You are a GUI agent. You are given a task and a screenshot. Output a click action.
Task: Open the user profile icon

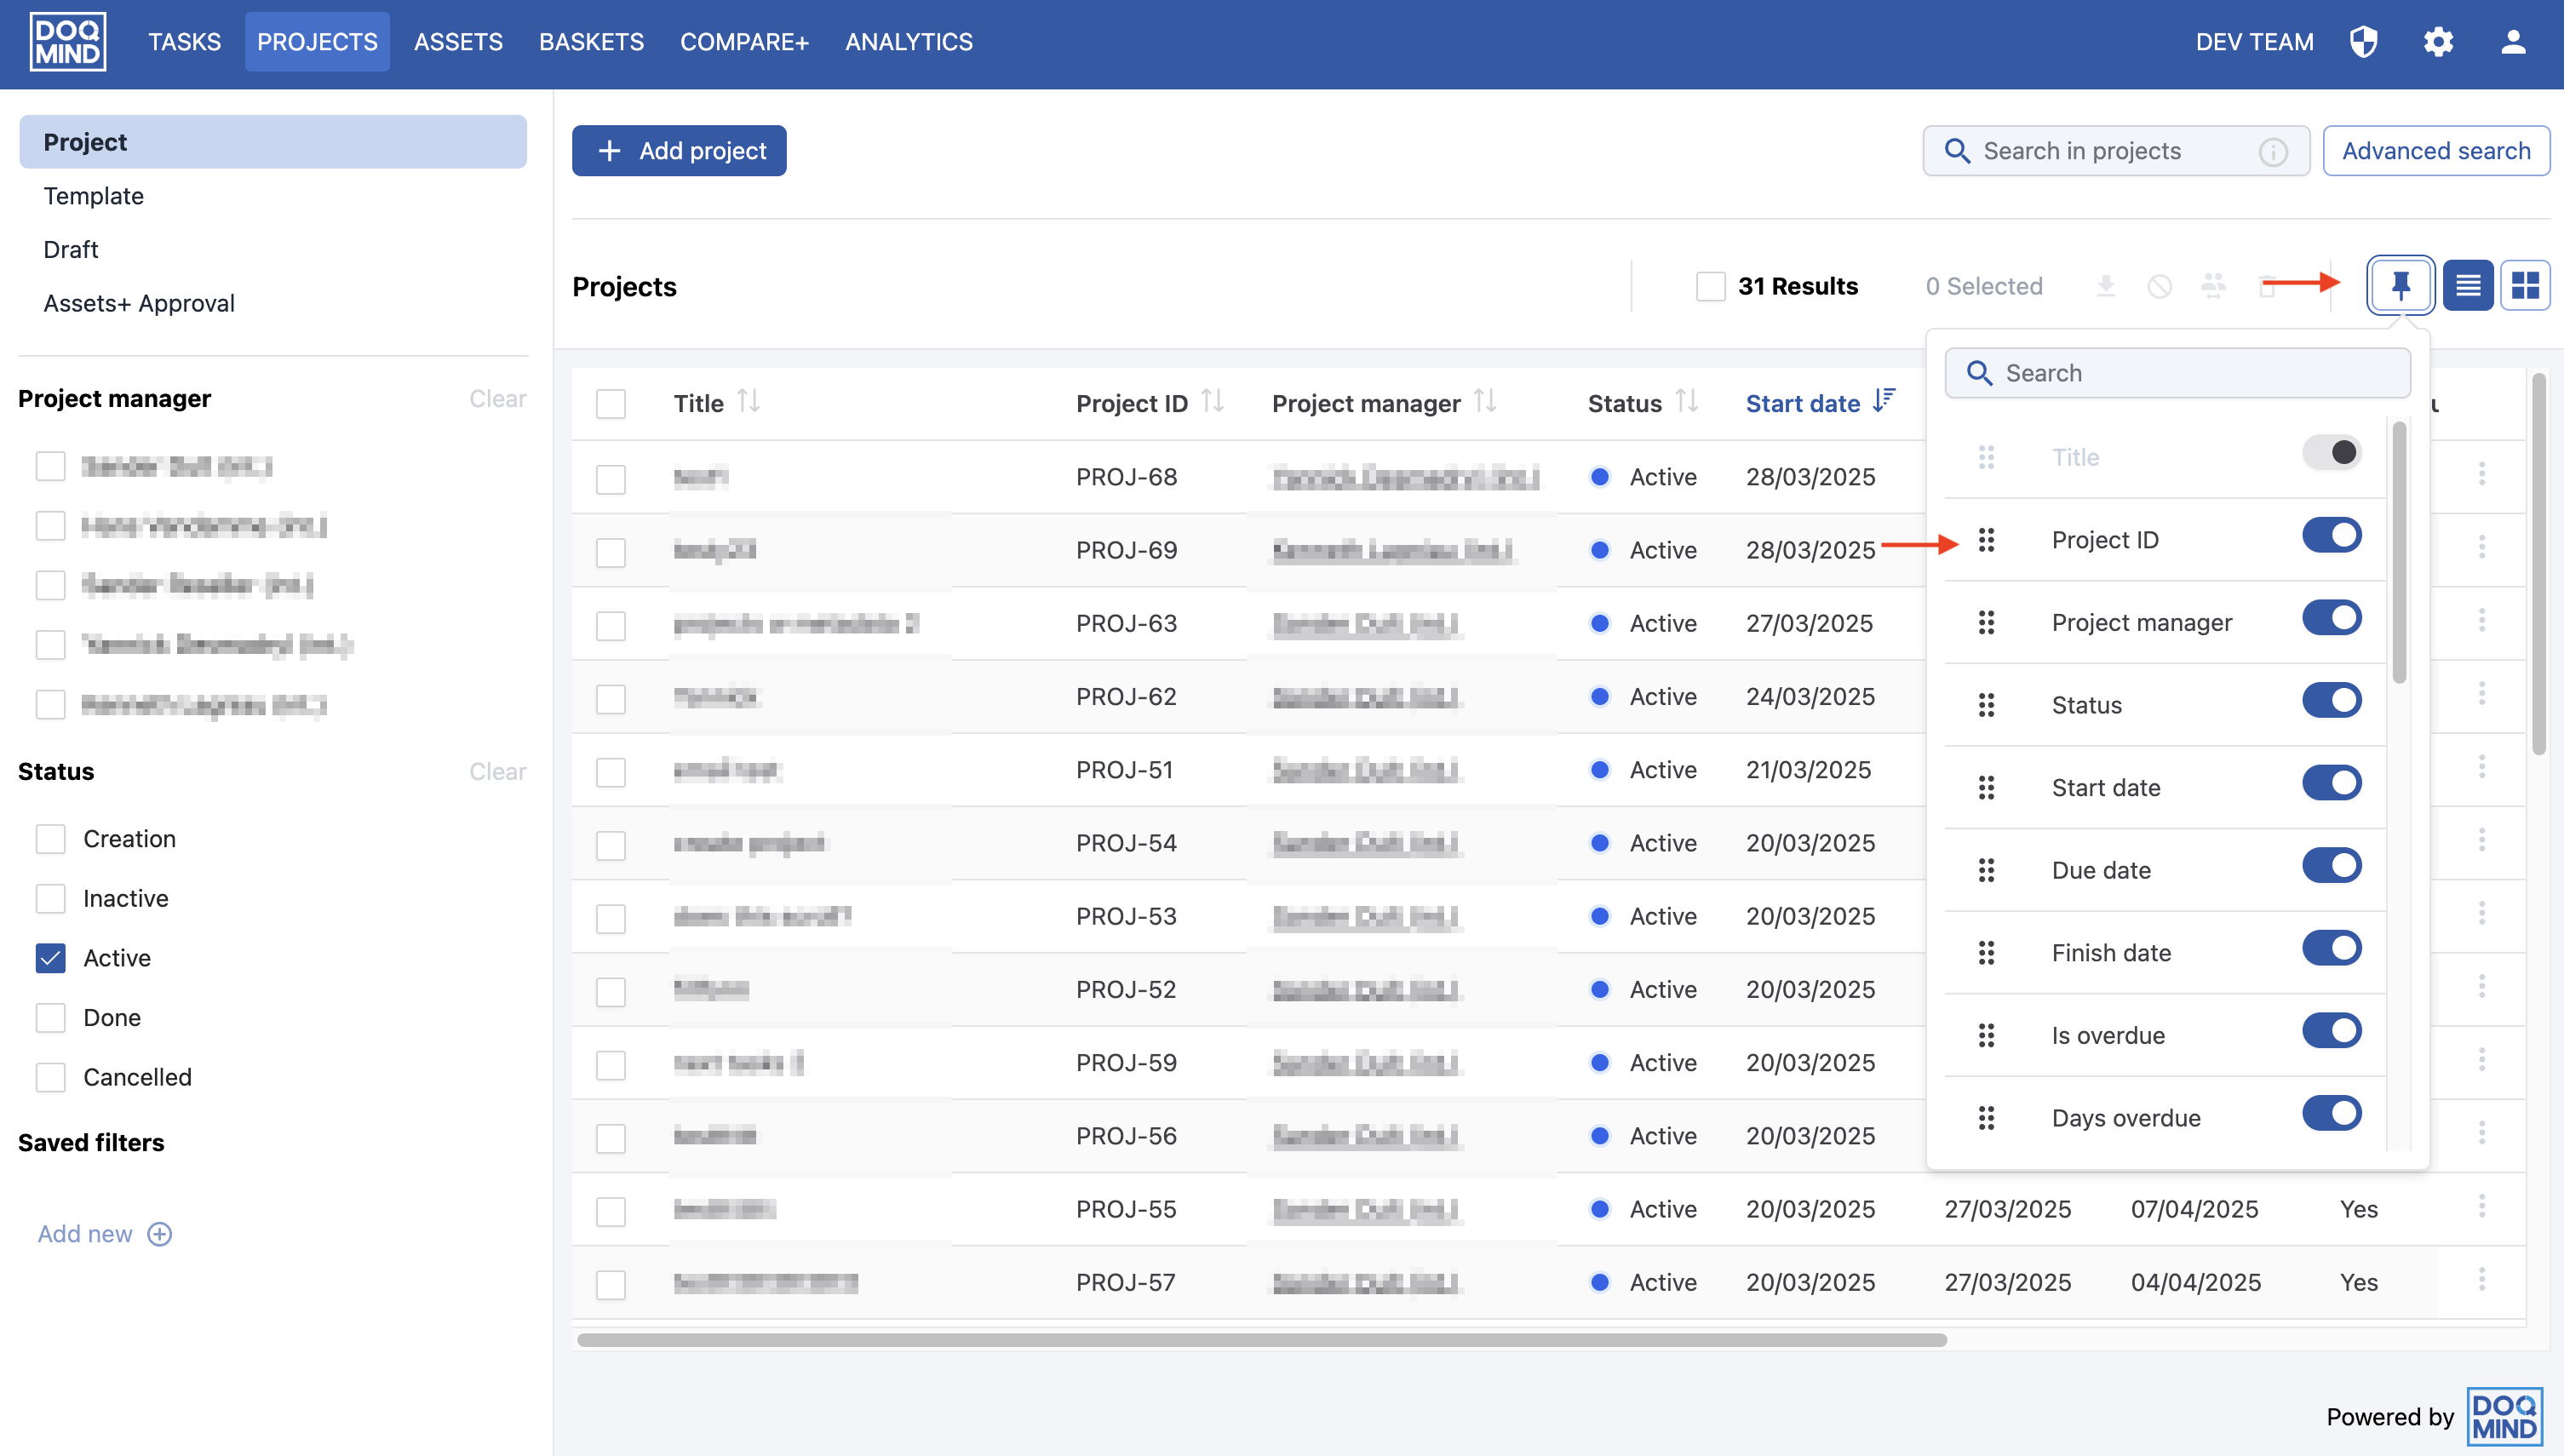point(2513,42)
